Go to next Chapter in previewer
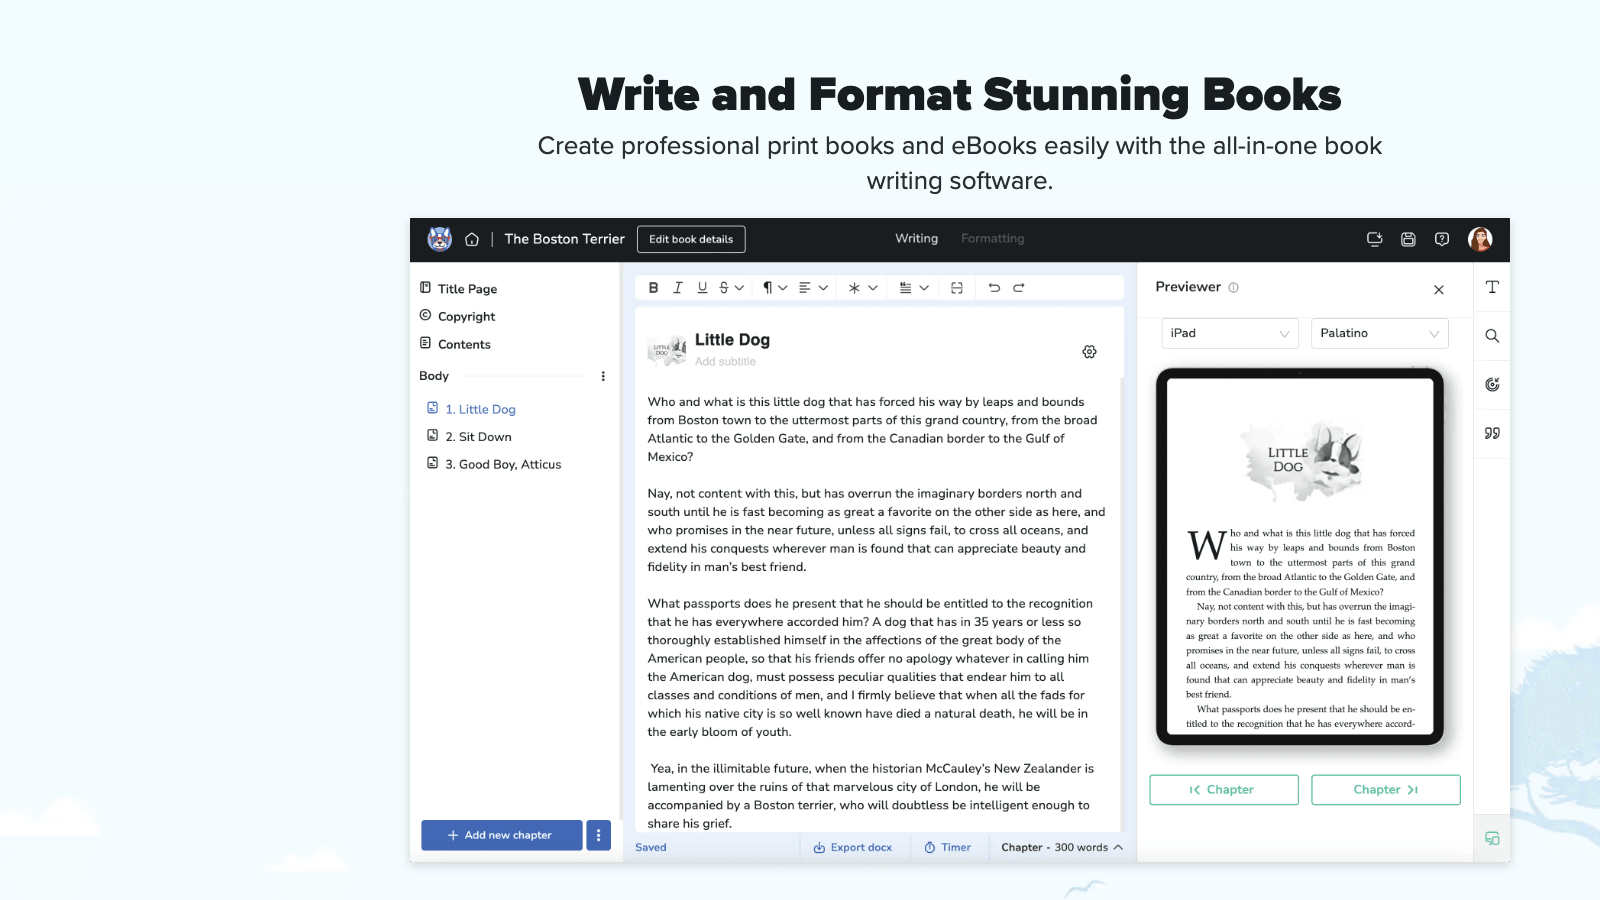 (x=1386, y=790)
